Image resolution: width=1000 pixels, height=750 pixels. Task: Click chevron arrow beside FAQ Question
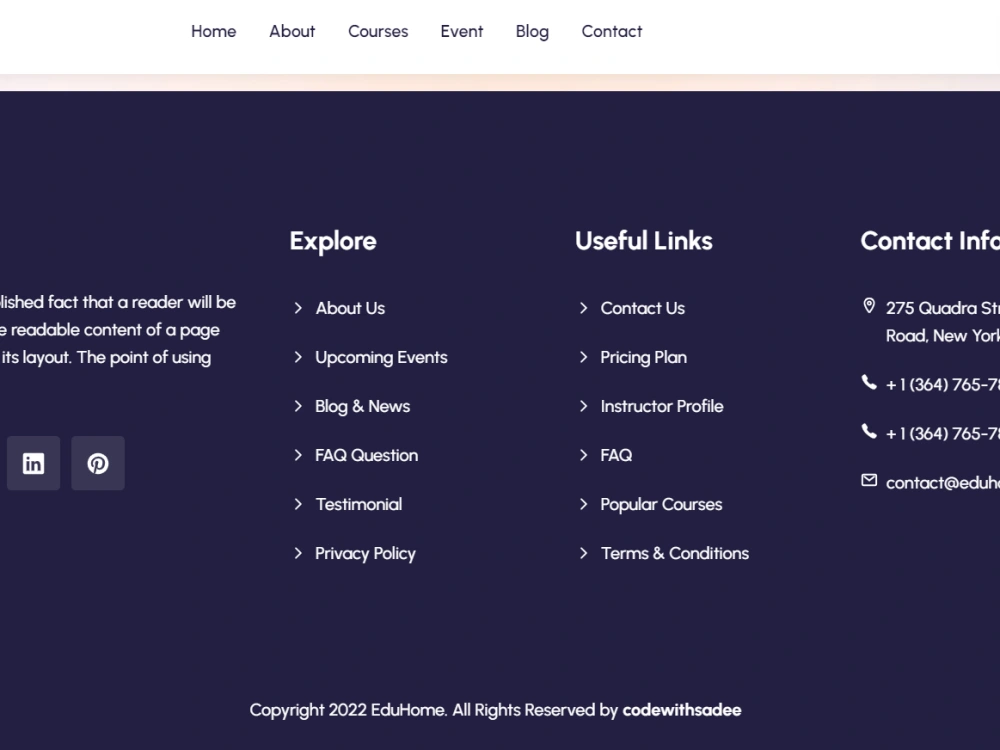[298, 455]
